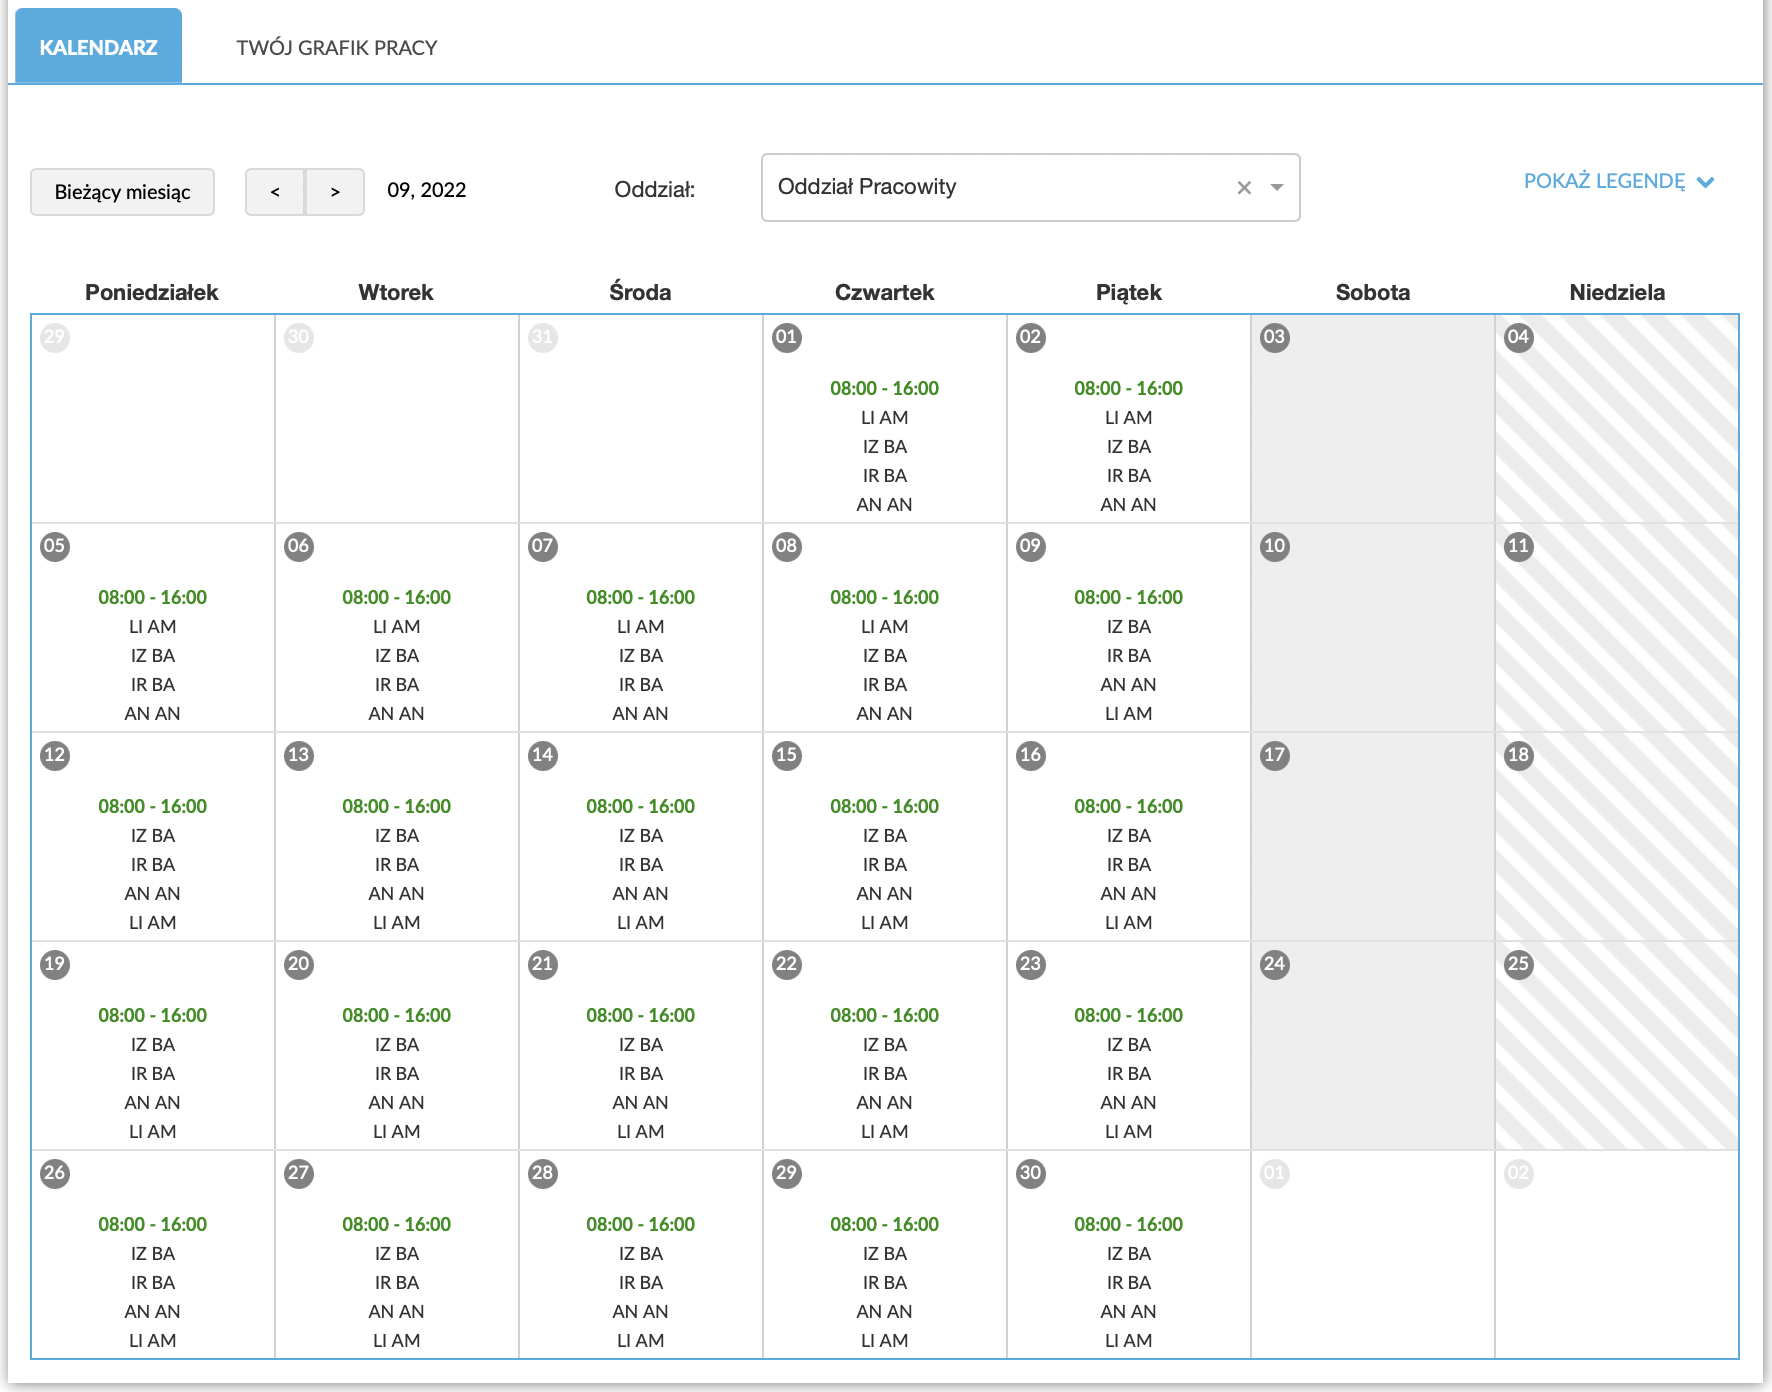This screenshot has height=1392, width=1772.
Task: Open the 08:00 - 16:00 shift on day 30
Action: point(1129,1224)
